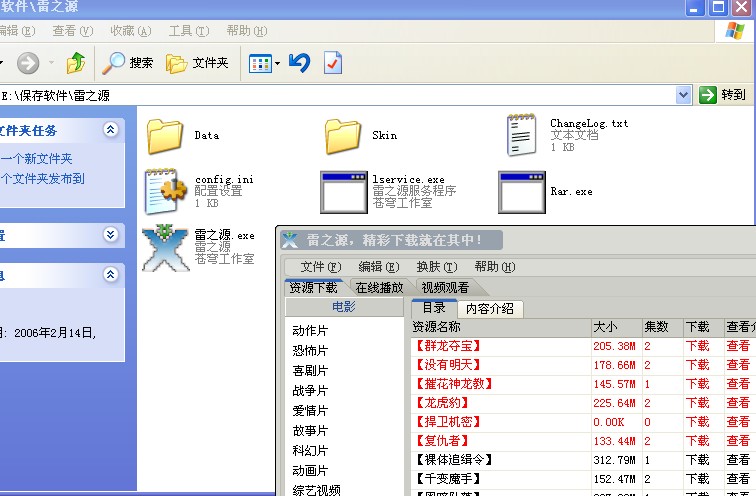
Task: Go up one folder level
Action: pyautogui.click(x=76, y=63)
